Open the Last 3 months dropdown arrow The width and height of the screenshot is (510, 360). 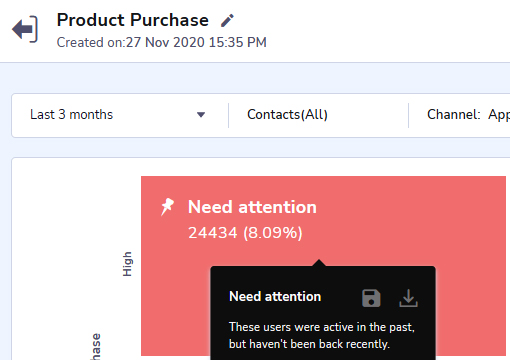point(201,115)
